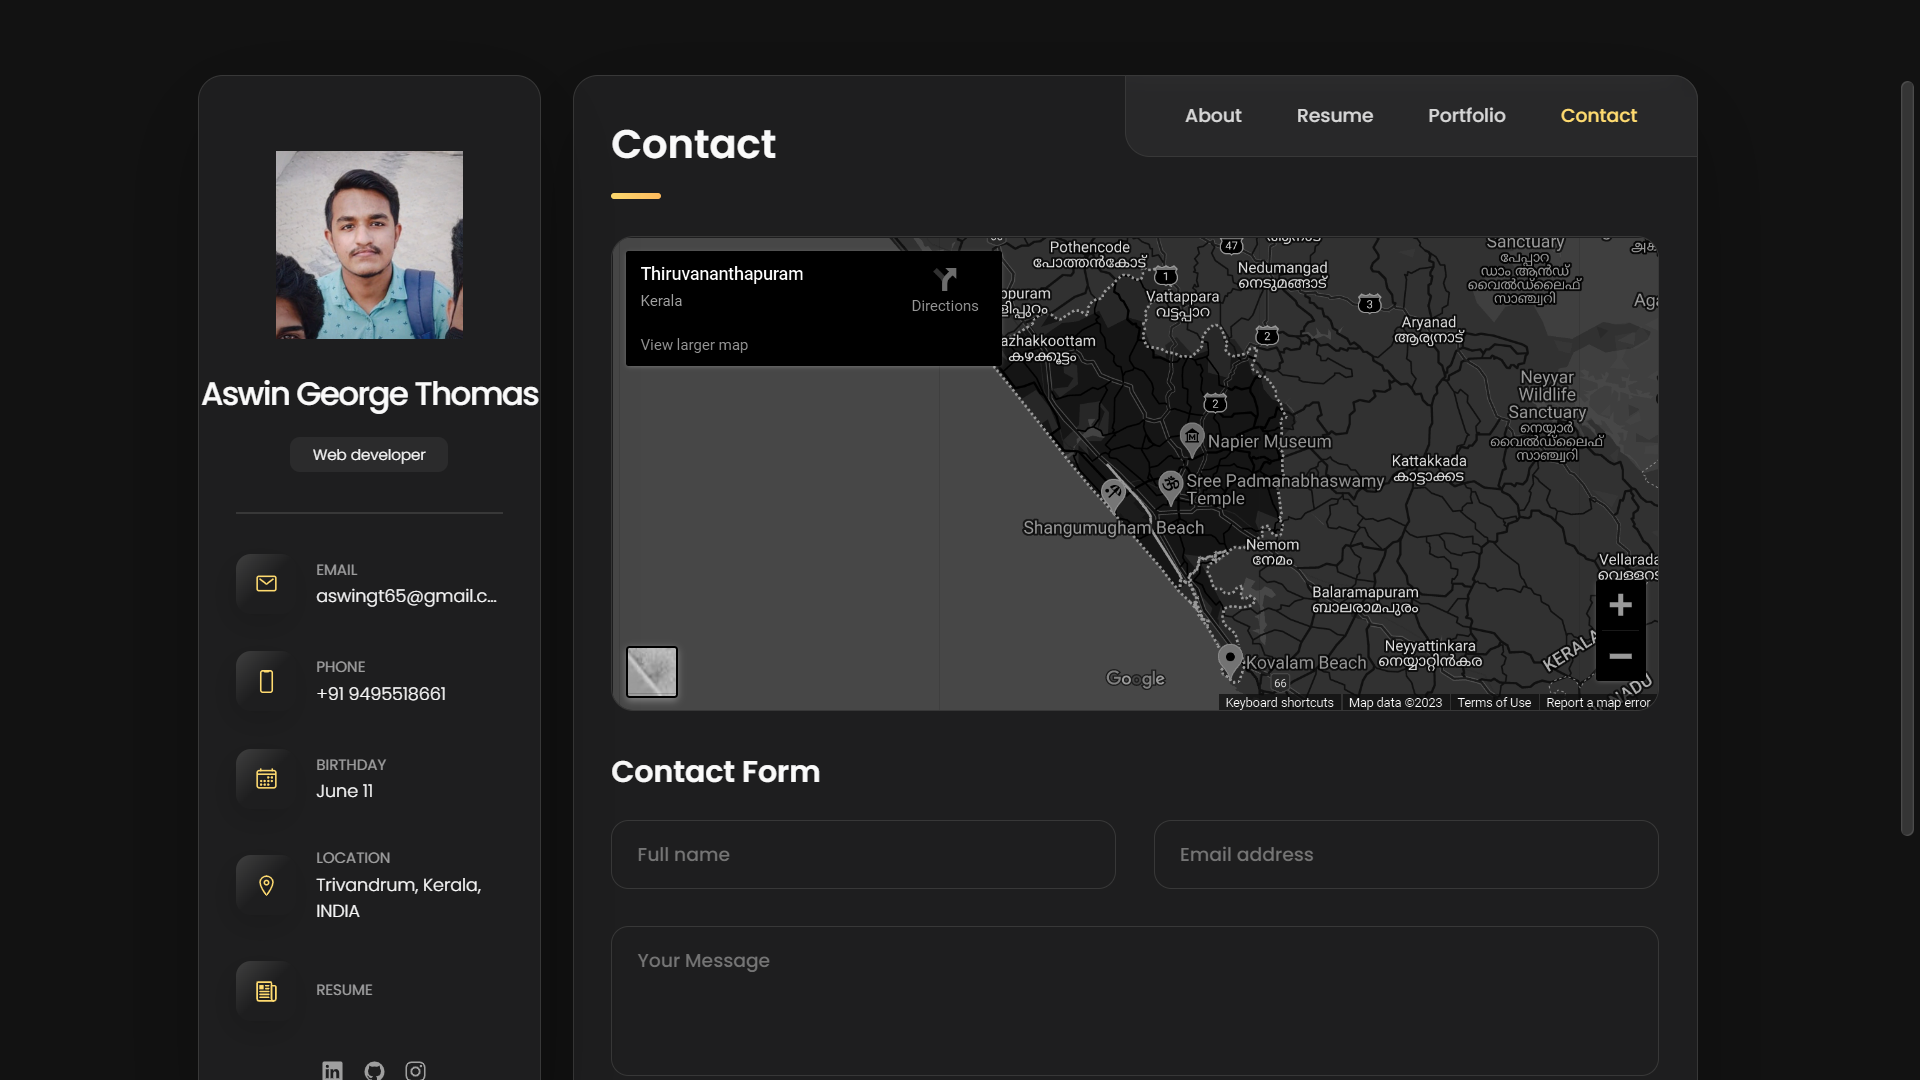Zoom in on the map
The image size is (1920, 1080).
tap(1620, 605)
